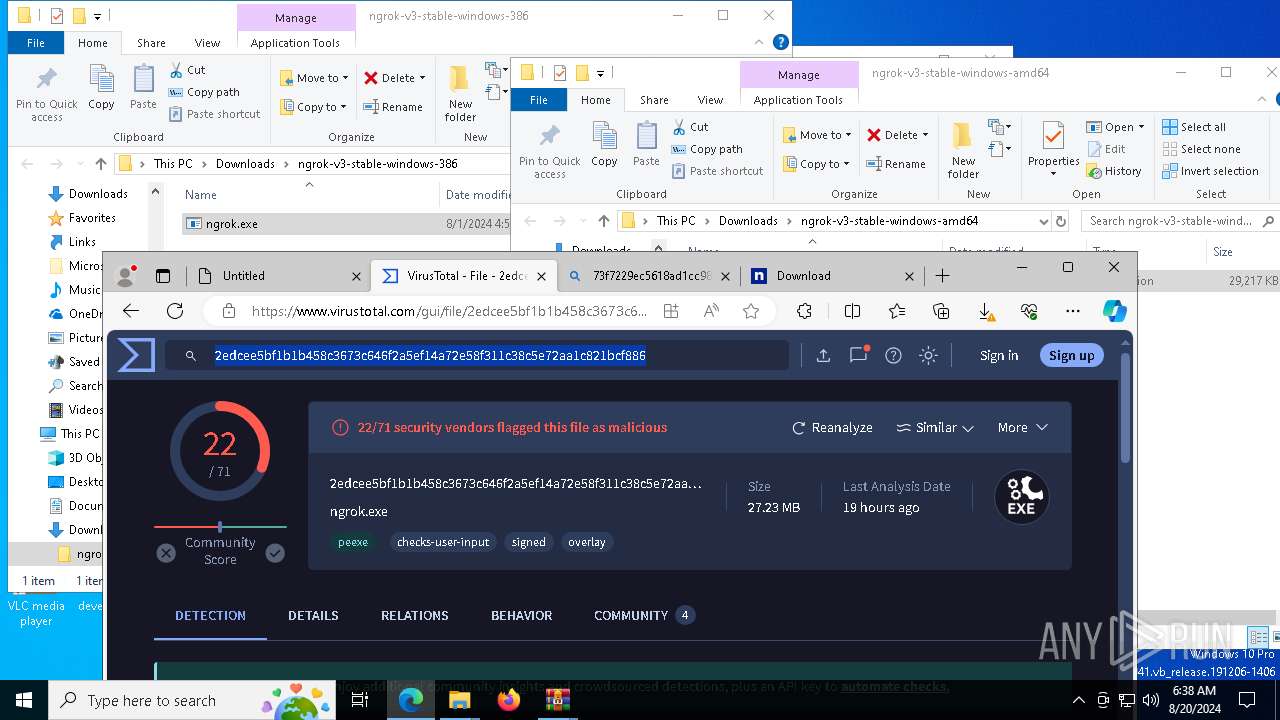Click Edge address bar URL
The height and width of the screenshot is (720, 1280).
(x=449, y=311)
